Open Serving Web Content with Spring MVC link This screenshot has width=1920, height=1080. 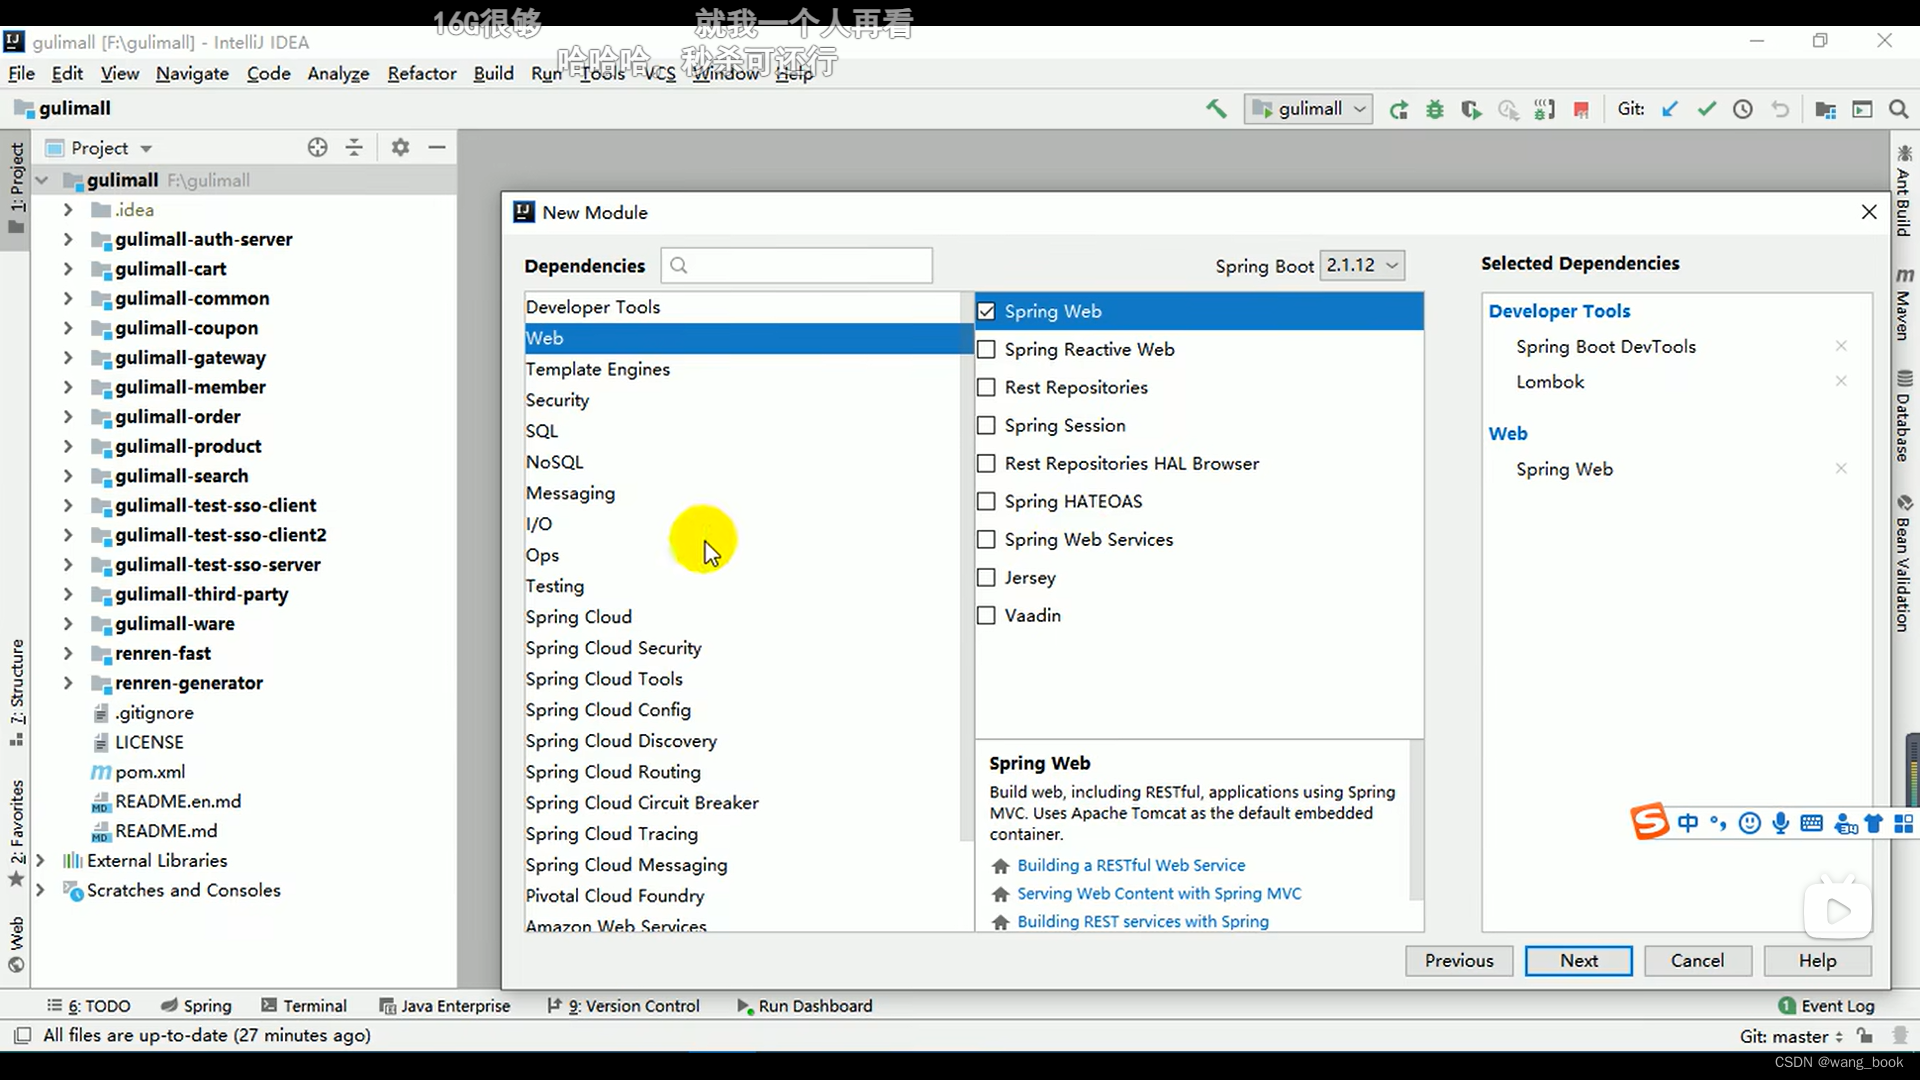pos(1159,893)
